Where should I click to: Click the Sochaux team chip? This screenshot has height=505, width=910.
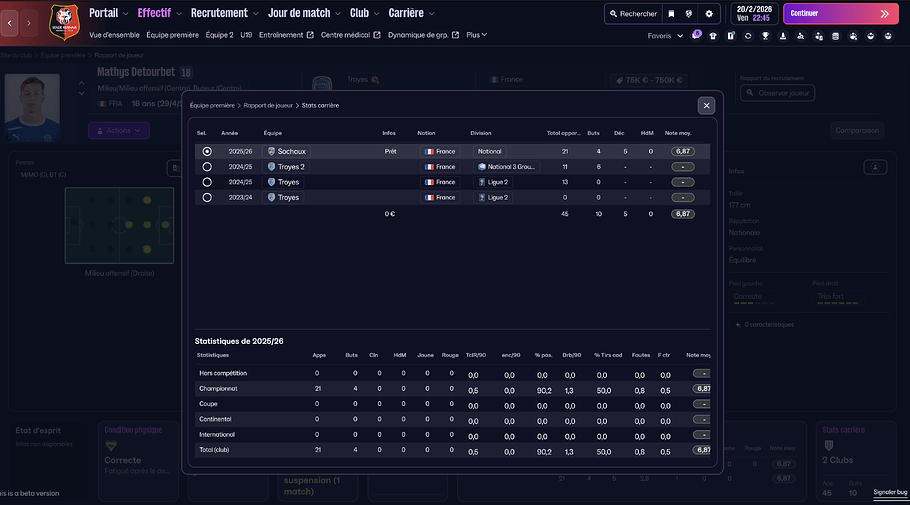287,151
